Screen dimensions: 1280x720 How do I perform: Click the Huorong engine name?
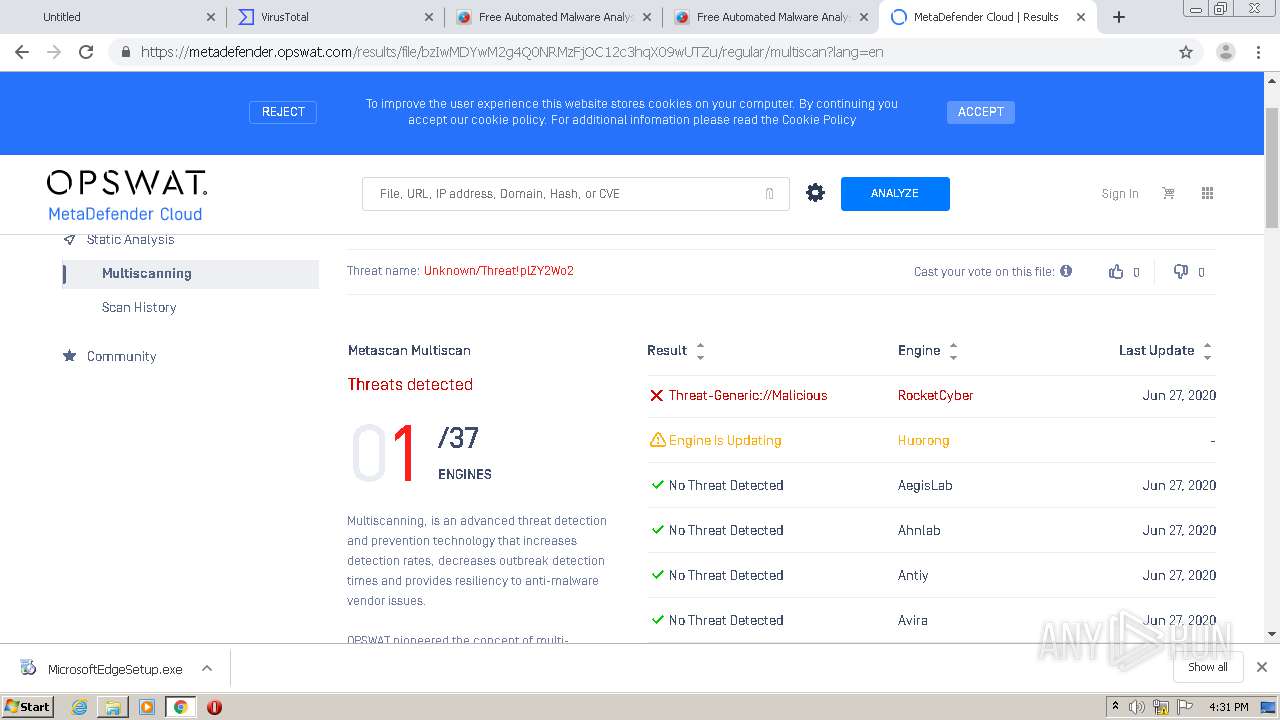point(924,440)
